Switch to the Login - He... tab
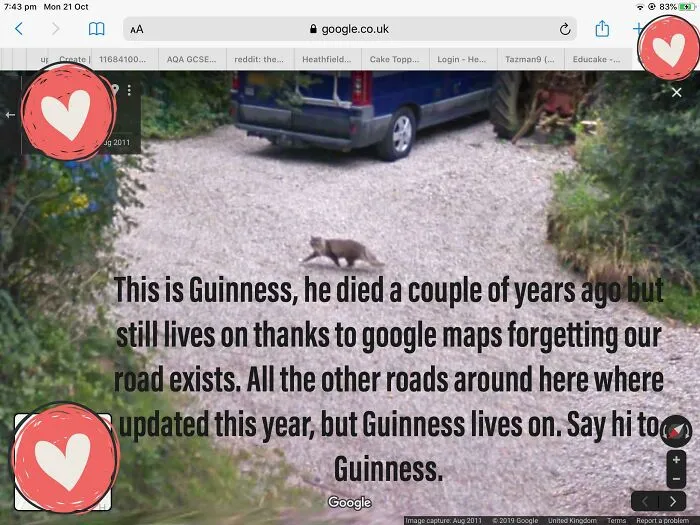This screenshot has height=525, width=700. click(463, 59)
